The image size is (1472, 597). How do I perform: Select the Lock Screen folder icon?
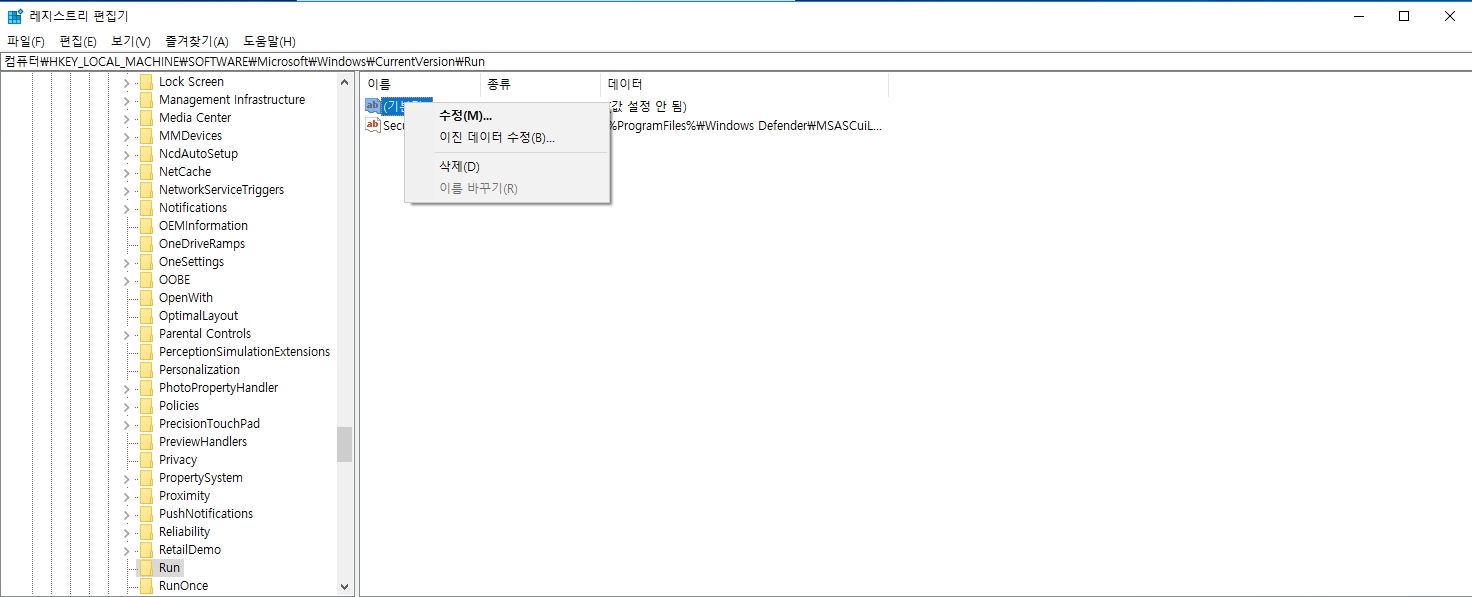click(x=146, y=82)
